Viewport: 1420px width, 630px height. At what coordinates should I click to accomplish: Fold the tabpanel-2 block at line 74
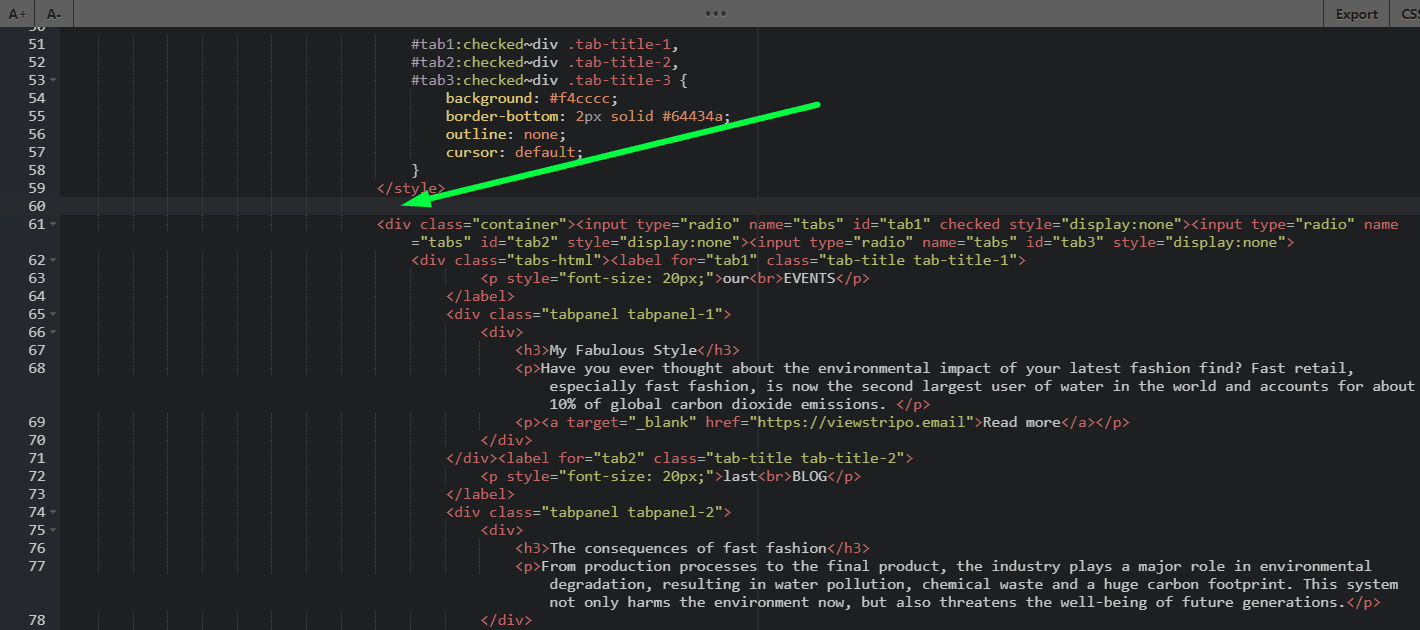[51, 512]
